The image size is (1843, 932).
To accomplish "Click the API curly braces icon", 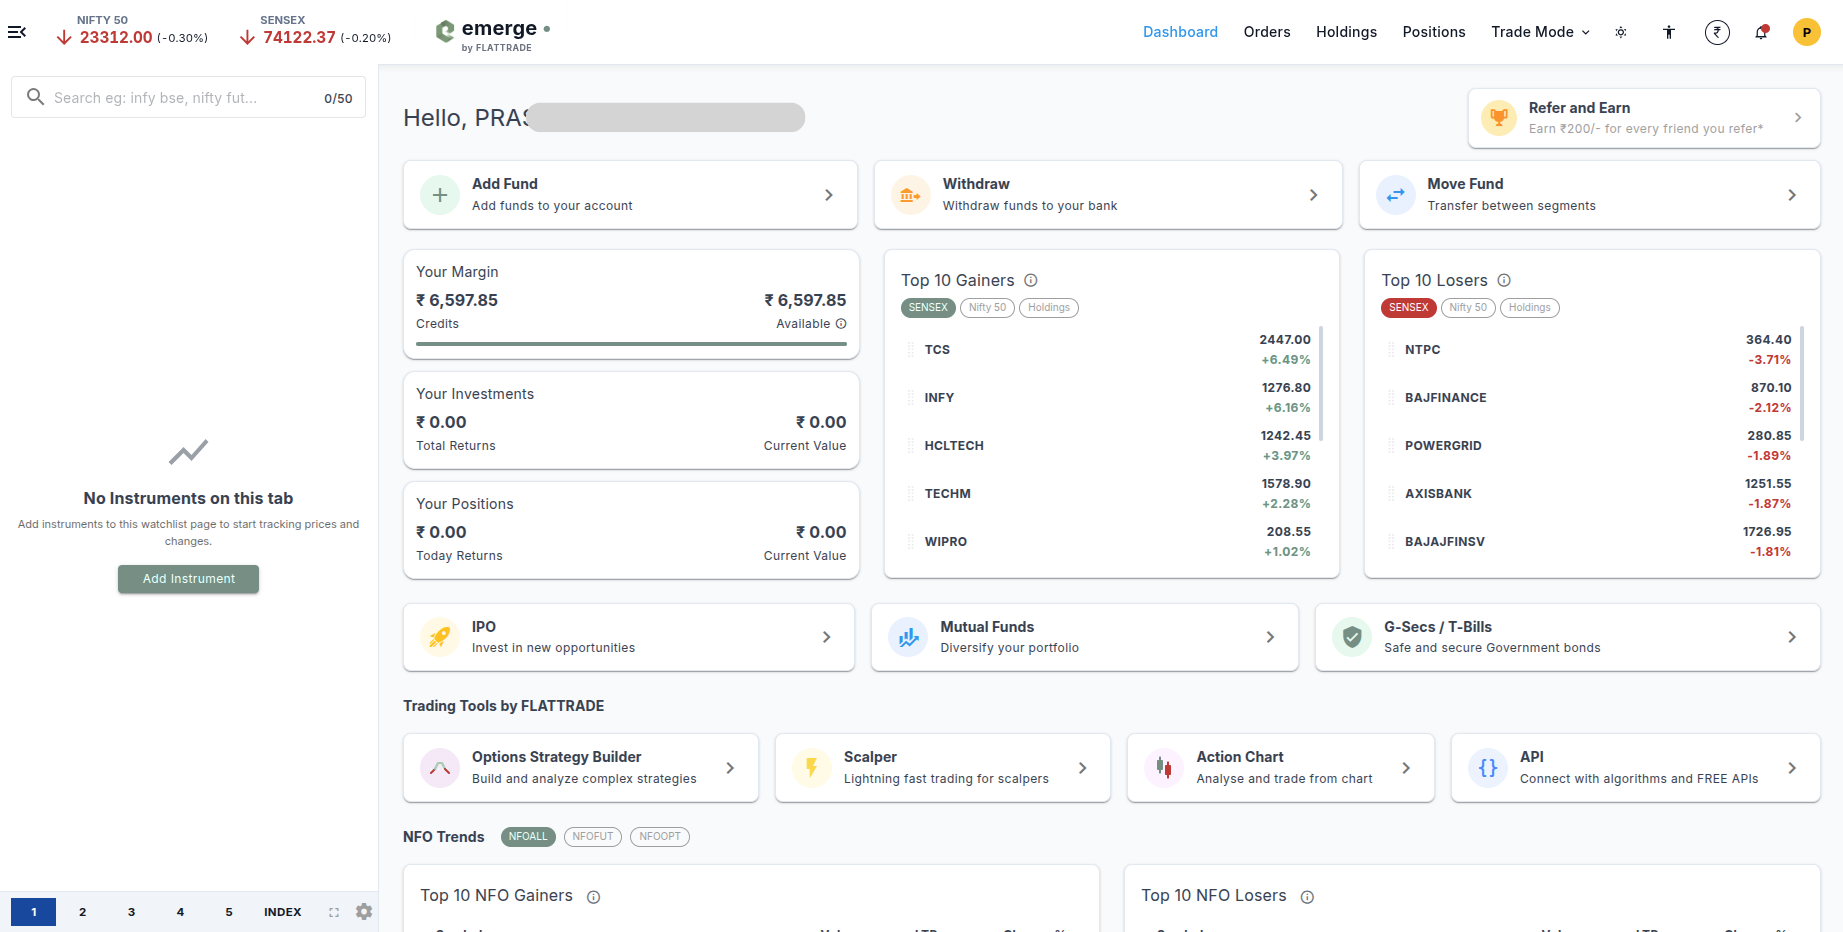I will point(1488,768).
